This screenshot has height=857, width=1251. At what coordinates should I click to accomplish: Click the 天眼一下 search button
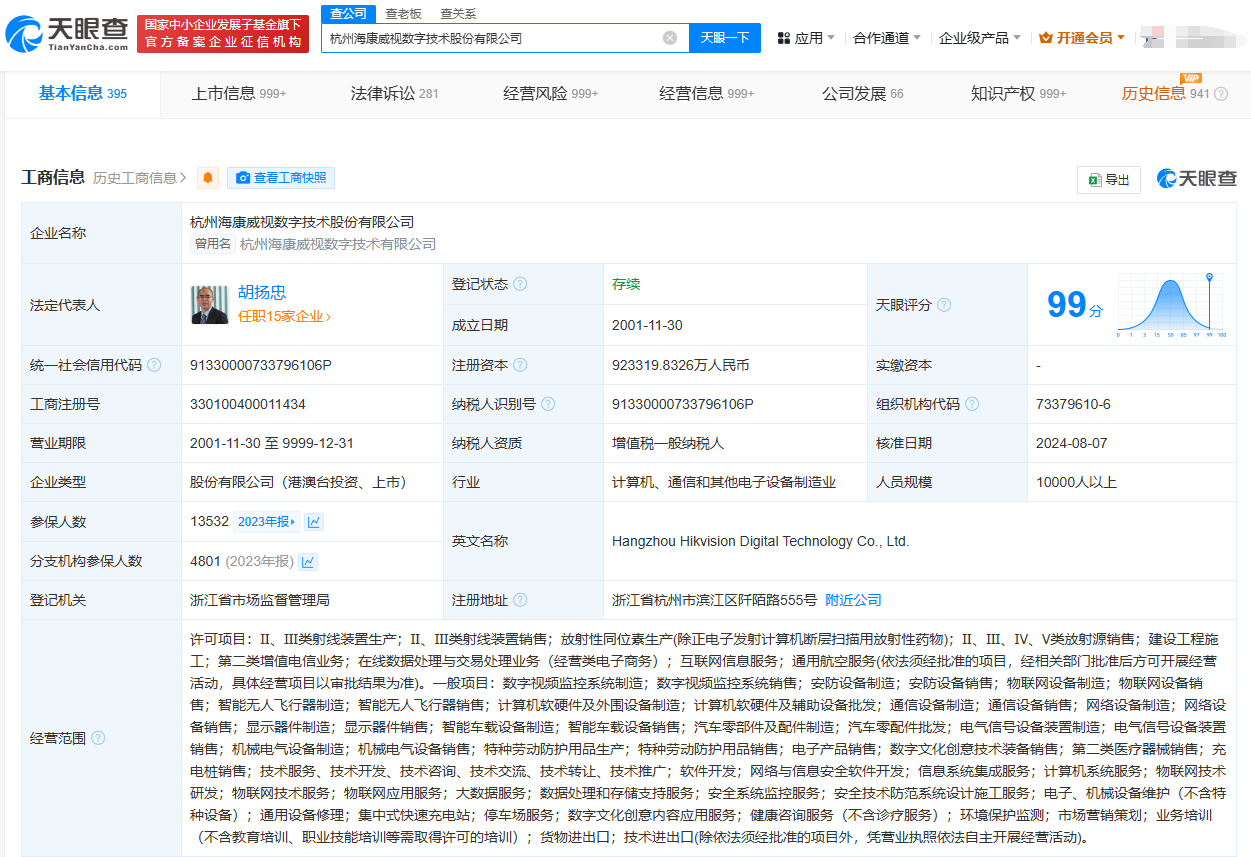pos(724,38)
